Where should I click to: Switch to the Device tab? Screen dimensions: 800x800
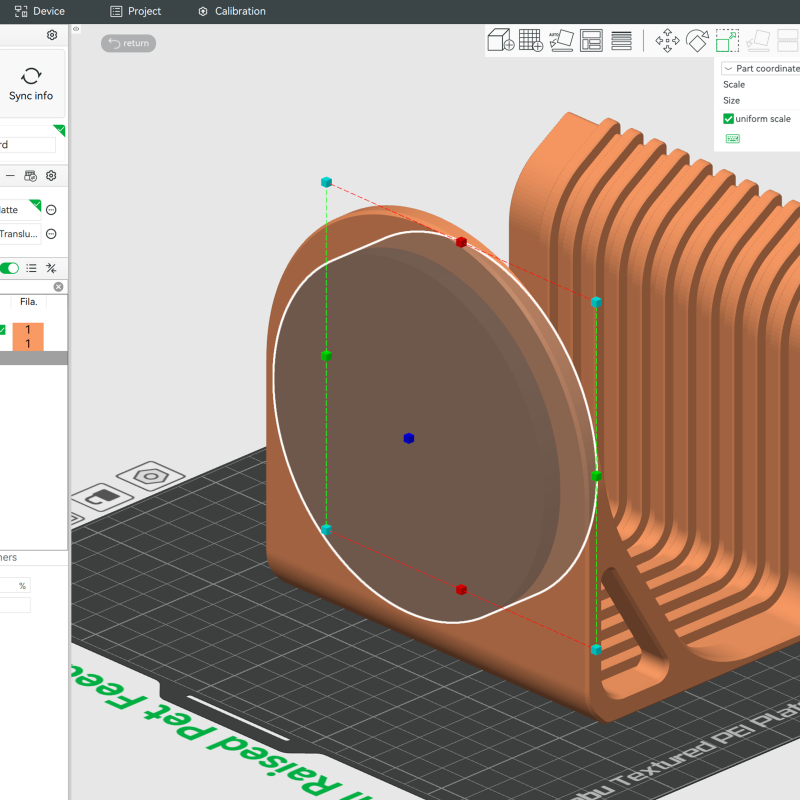pos(40,11)
